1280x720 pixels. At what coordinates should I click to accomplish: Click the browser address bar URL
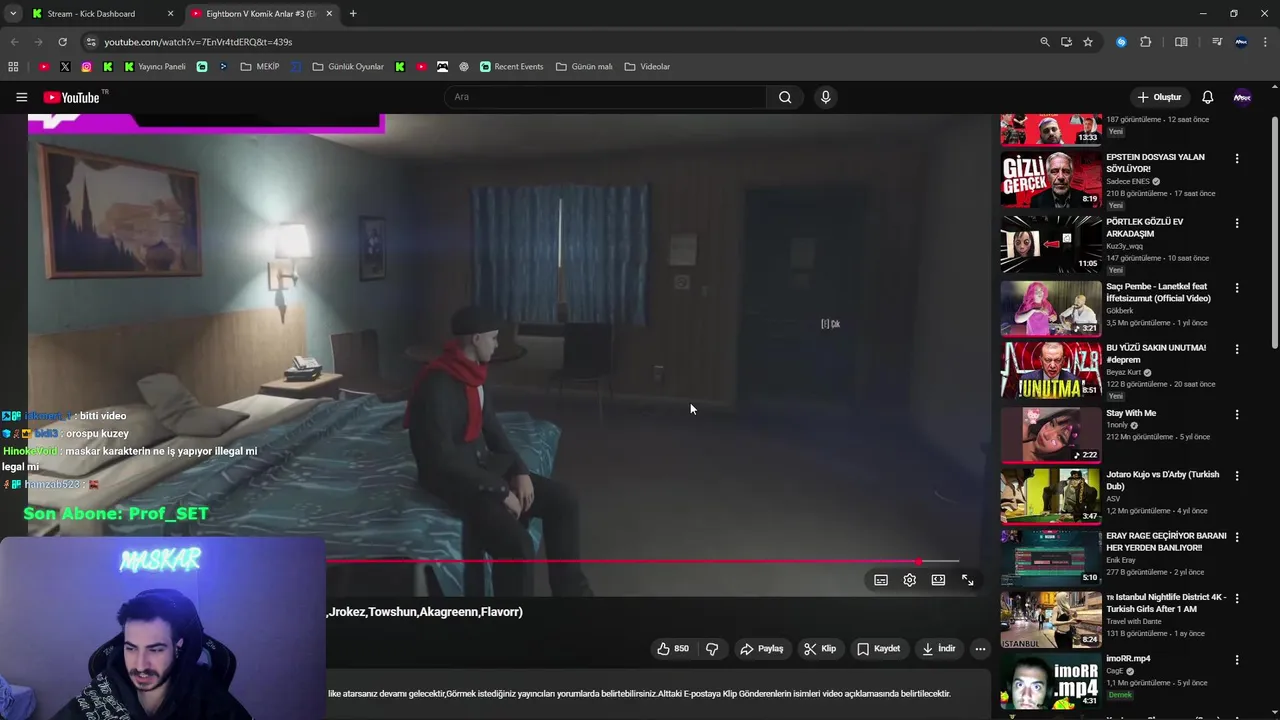198,42
